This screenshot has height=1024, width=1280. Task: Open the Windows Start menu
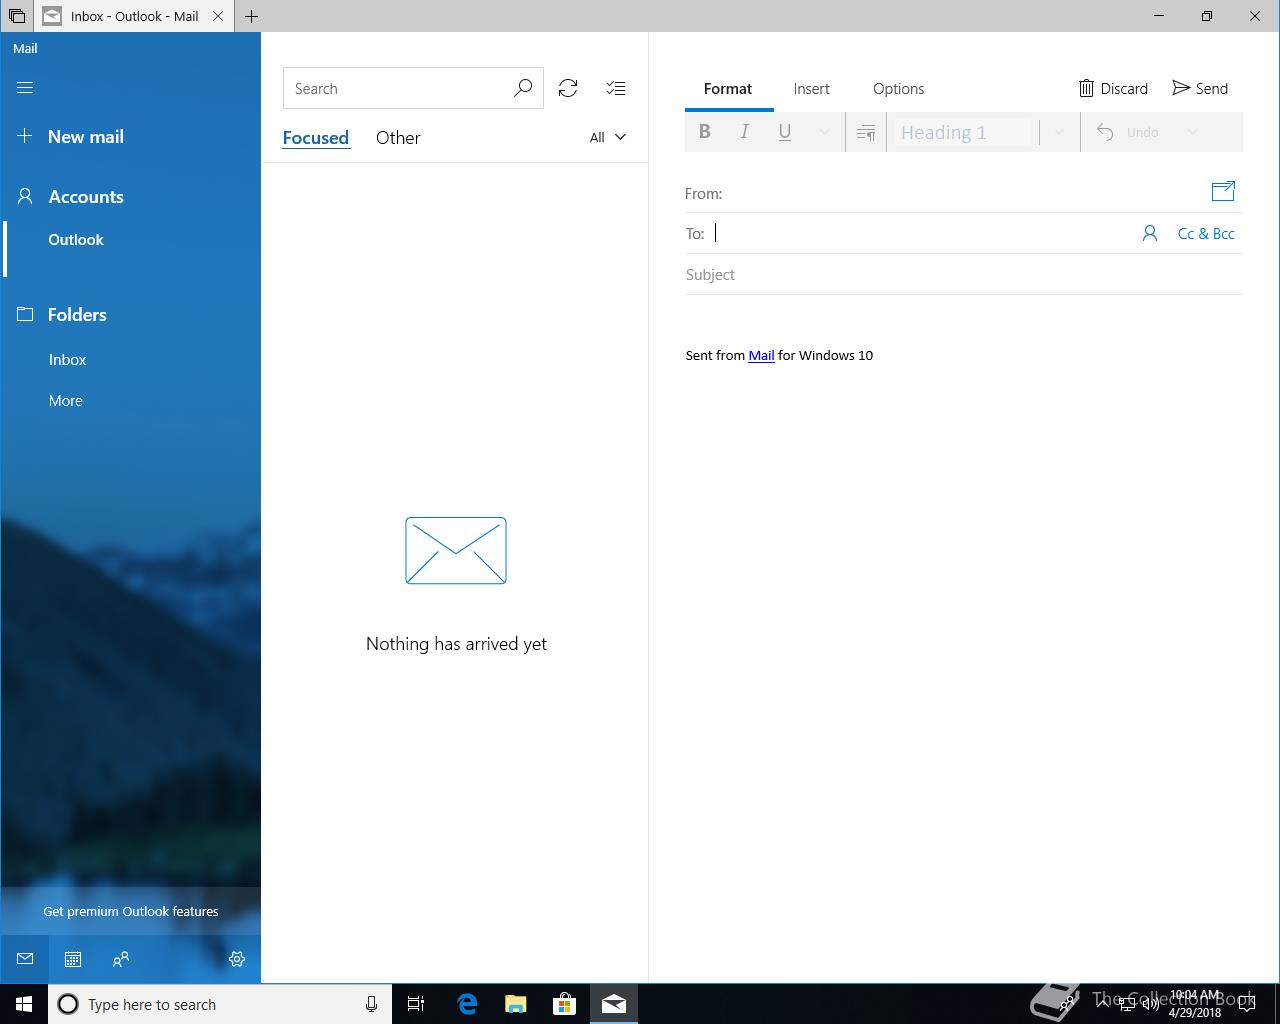click(x=24, y=1004)
